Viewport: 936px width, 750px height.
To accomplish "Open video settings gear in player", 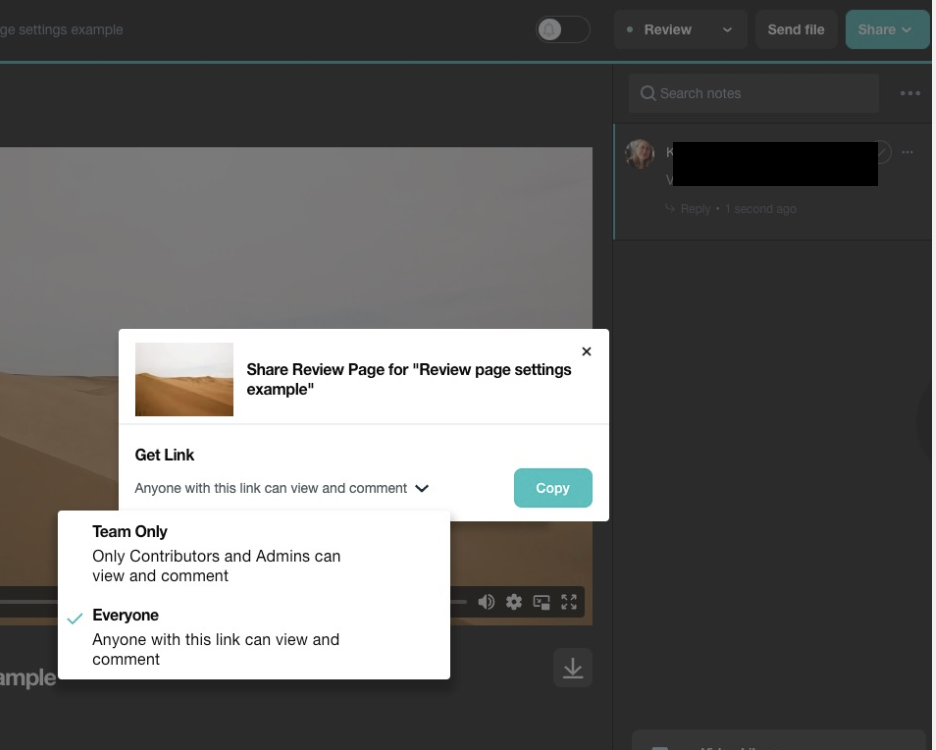I will (x=514, y=602).
